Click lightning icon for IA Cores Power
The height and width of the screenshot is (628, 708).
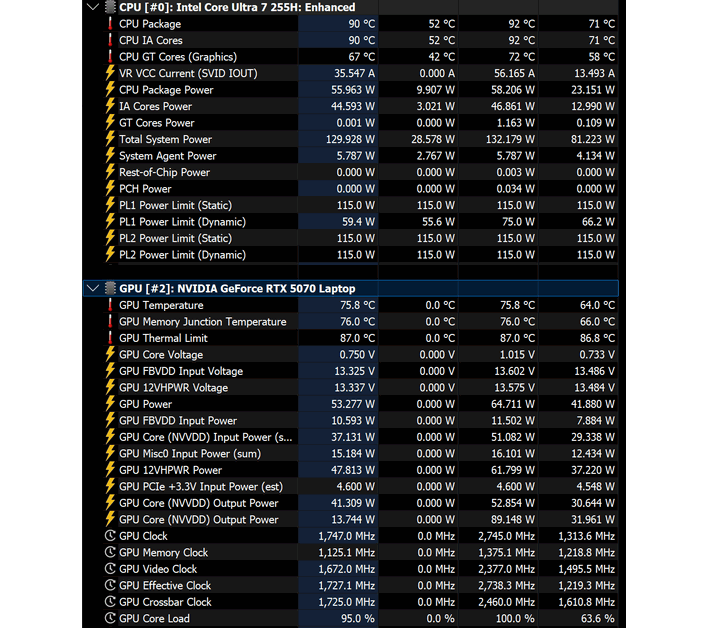point(110,106)
